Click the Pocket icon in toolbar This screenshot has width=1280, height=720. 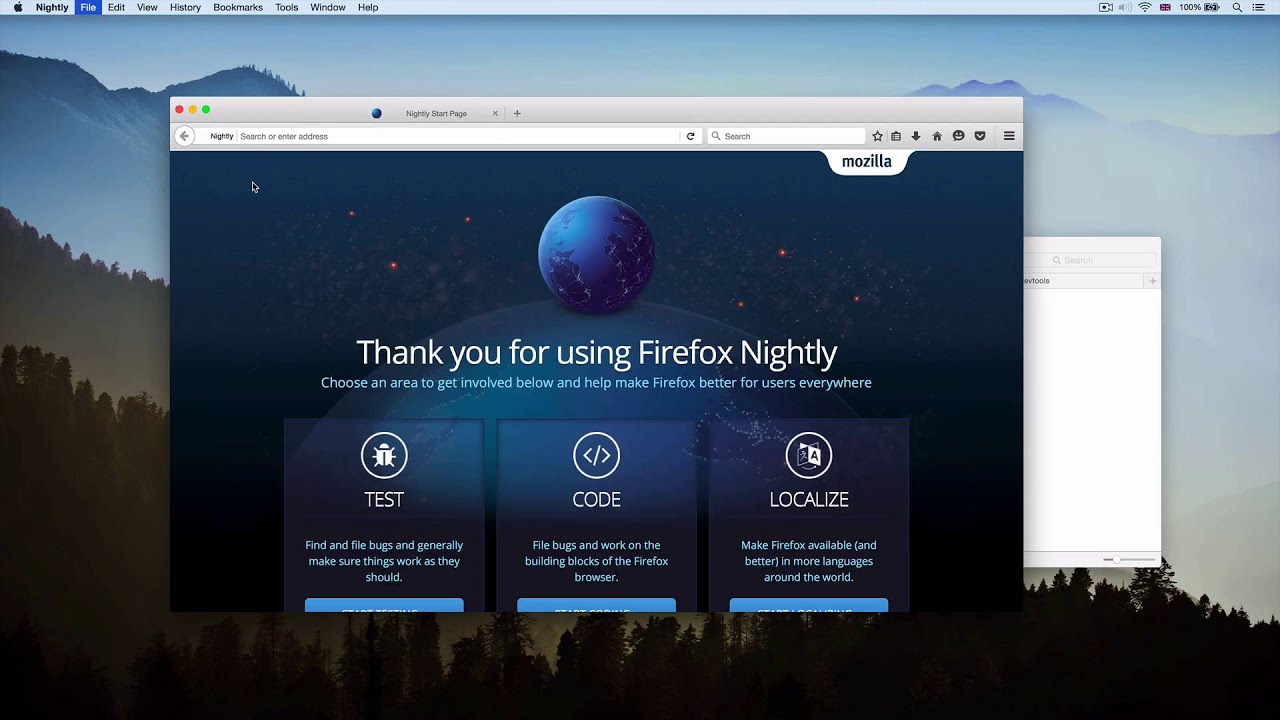pos(980,136)
